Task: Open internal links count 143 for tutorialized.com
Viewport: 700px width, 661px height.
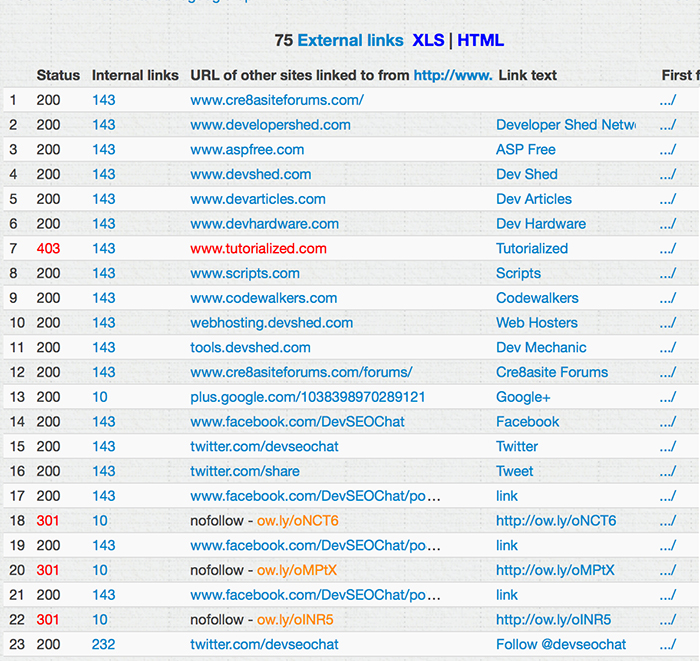Action: [104, 249]
